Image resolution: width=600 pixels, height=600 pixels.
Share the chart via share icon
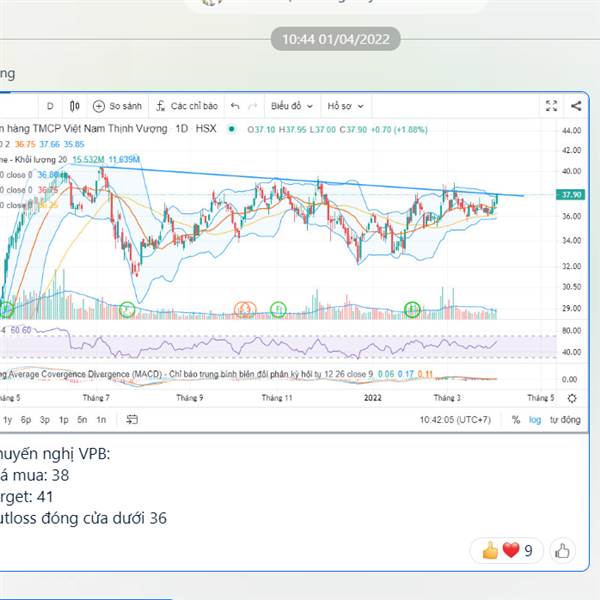(576, 106)
